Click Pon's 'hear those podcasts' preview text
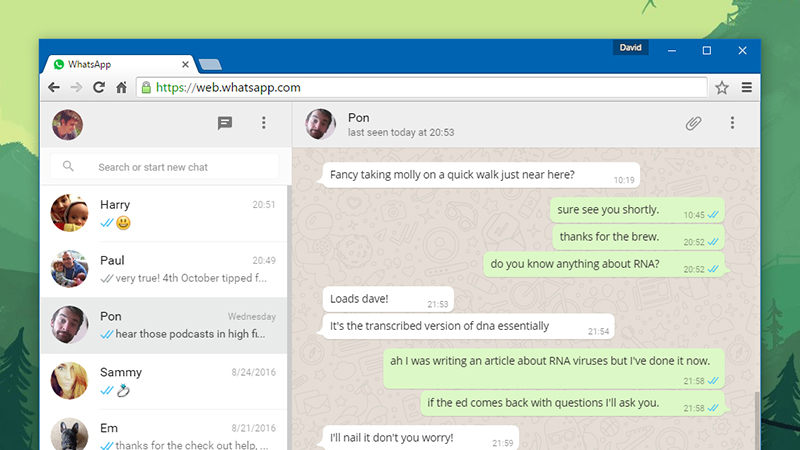The image size is (800, 450). point(190,334)
